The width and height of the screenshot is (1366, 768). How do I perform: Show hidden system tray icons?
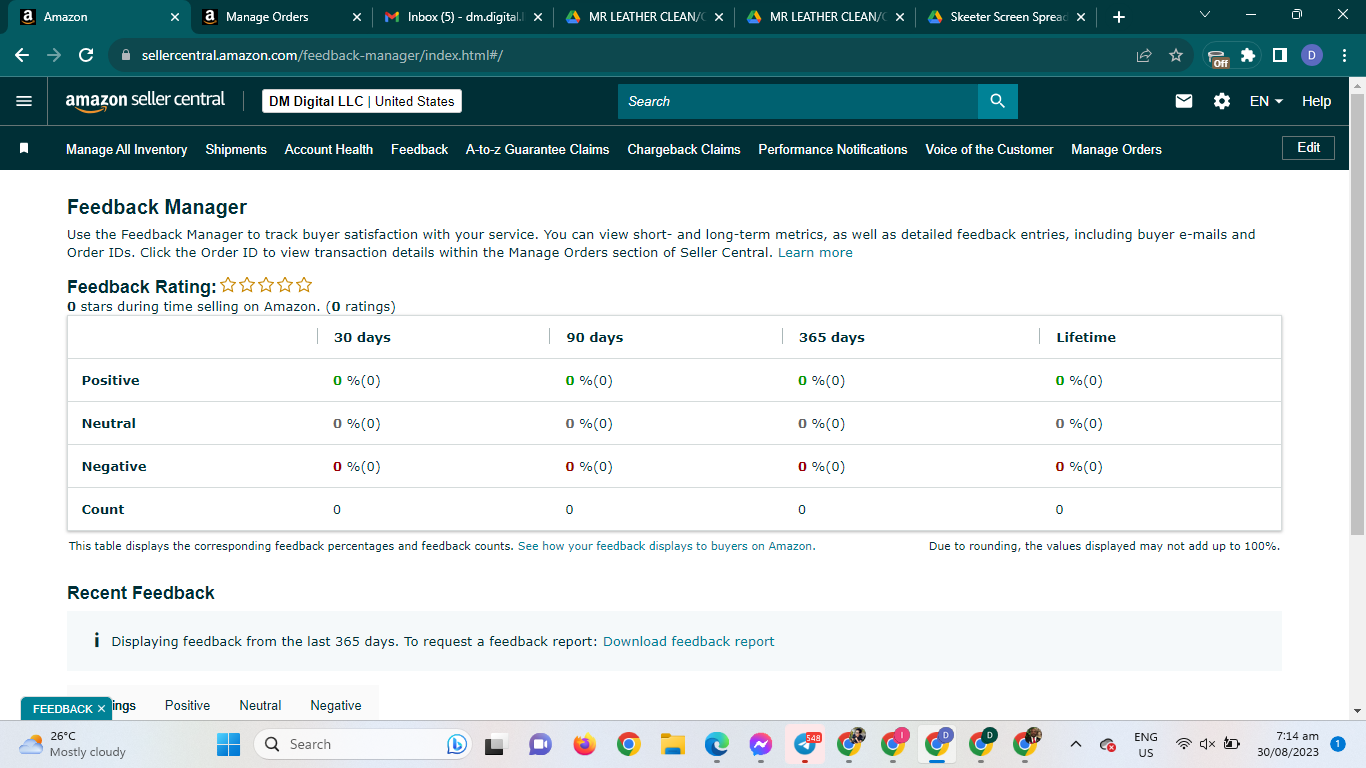tap(1076, 744)
